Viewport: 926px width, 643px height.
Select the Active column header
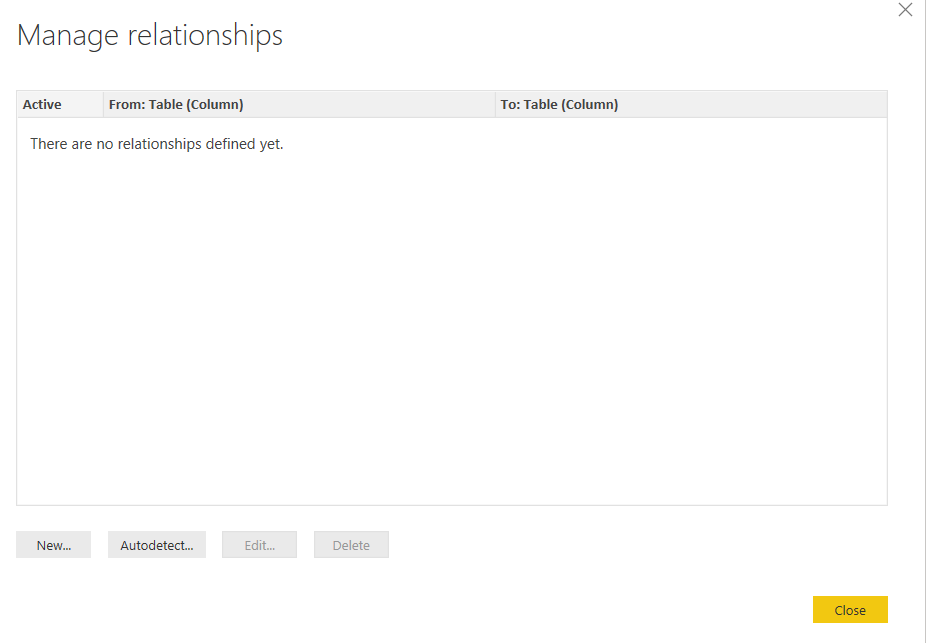click(x=42, y=104)
